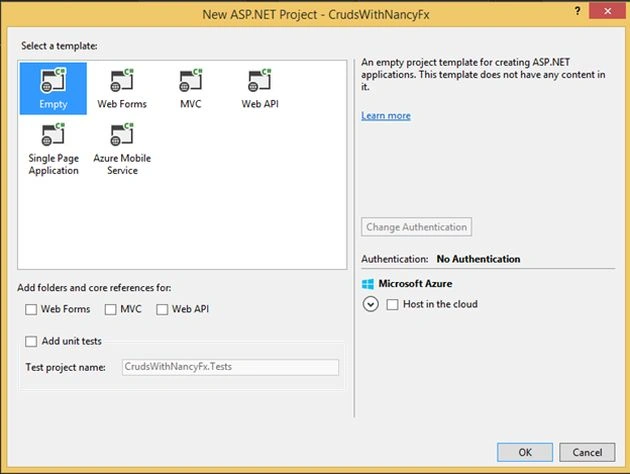Viewport: 630px width, 474px height.
Task: Click the empty template description text
Action: point(483,75)
